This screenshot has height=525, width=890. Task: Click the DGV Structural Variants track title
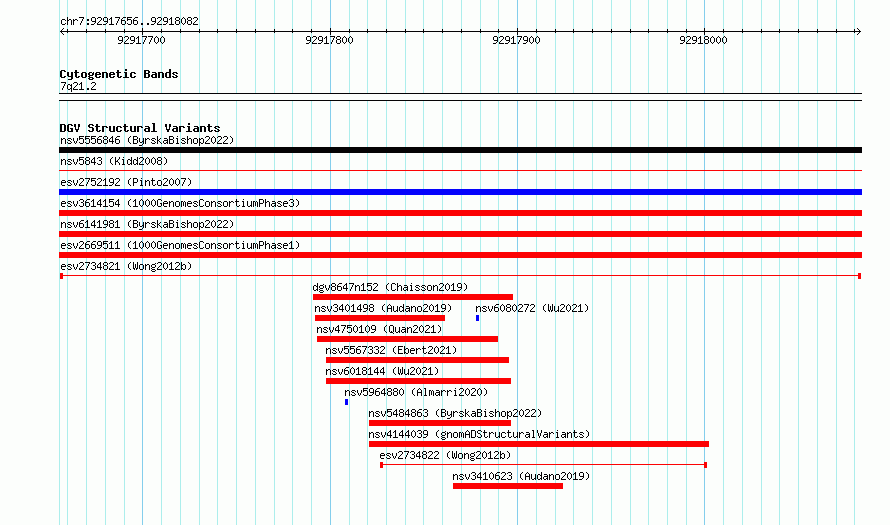point(140,128)
